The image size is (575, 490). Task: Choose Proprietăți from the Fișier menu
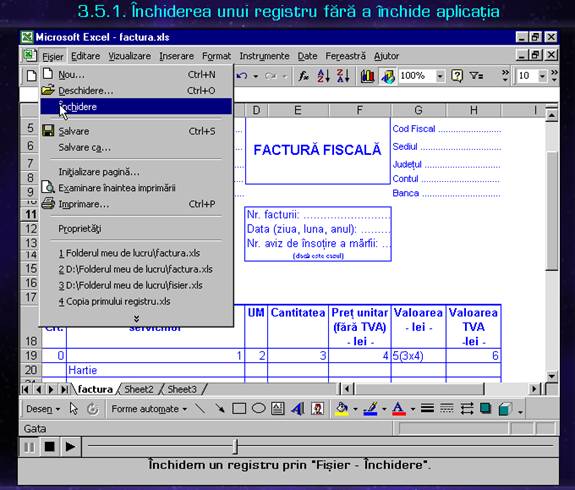(136, 228)
